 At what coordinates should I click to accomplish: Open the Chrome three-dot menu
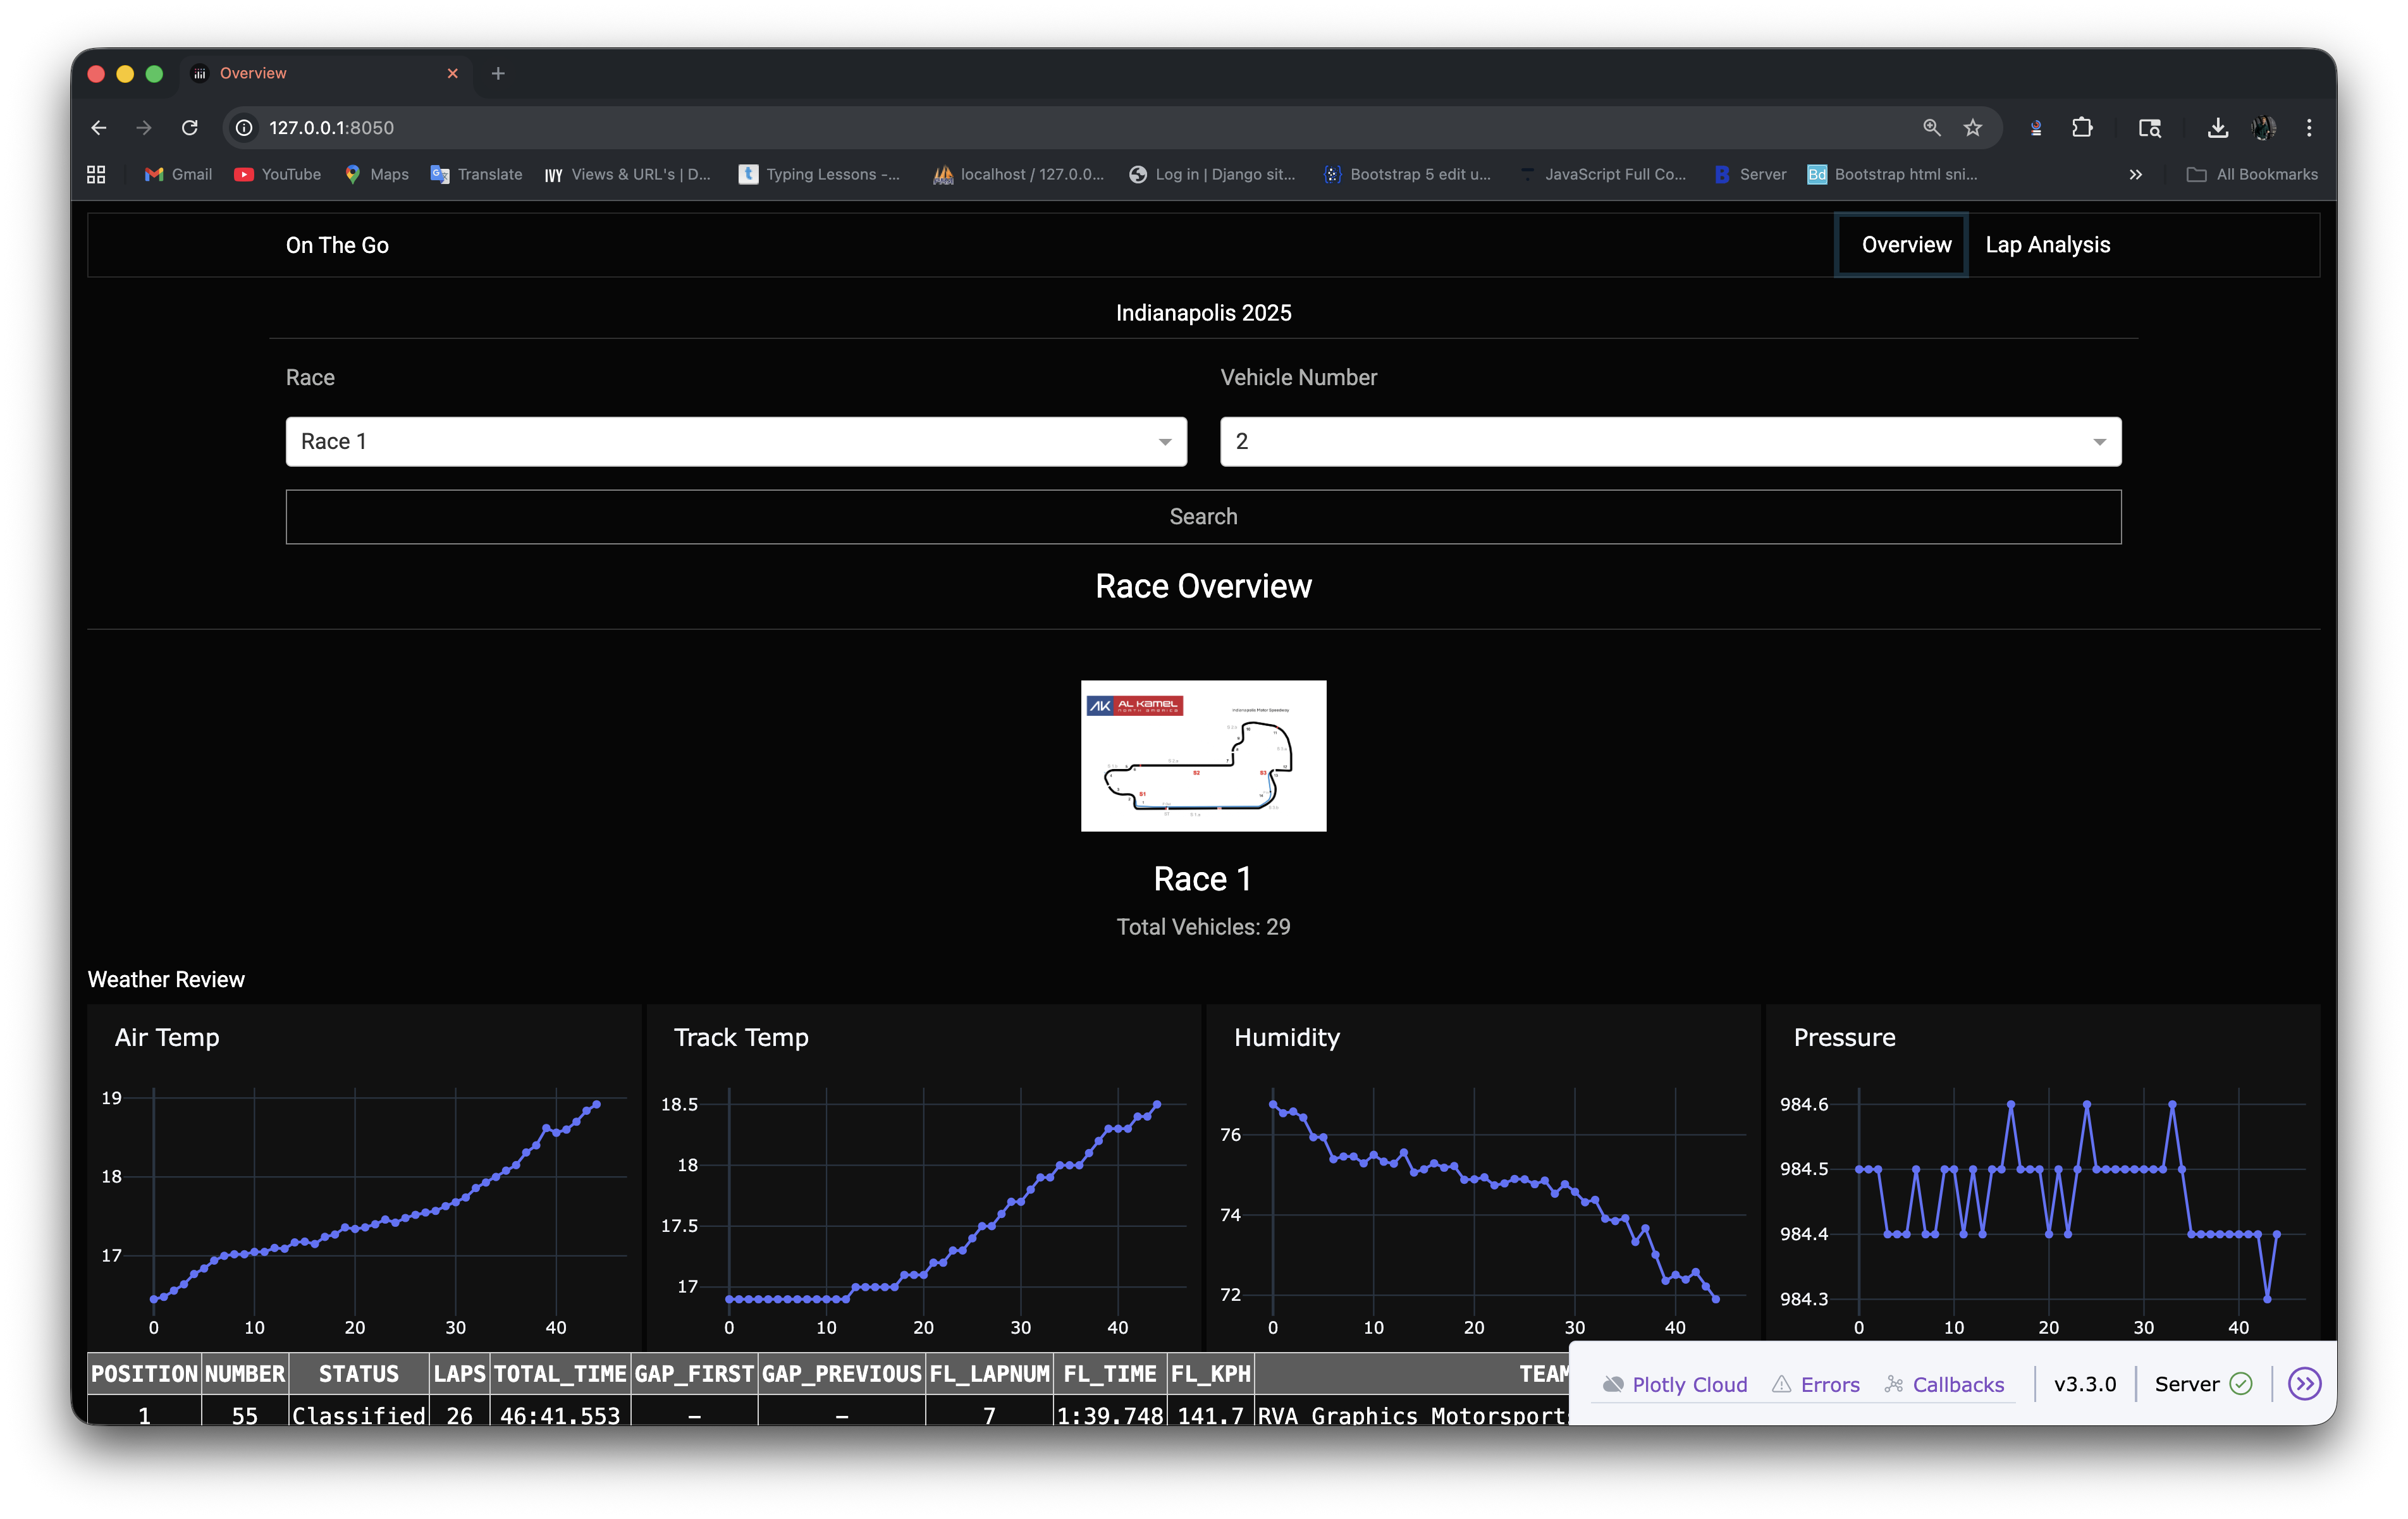click(x=2308, y=128)
